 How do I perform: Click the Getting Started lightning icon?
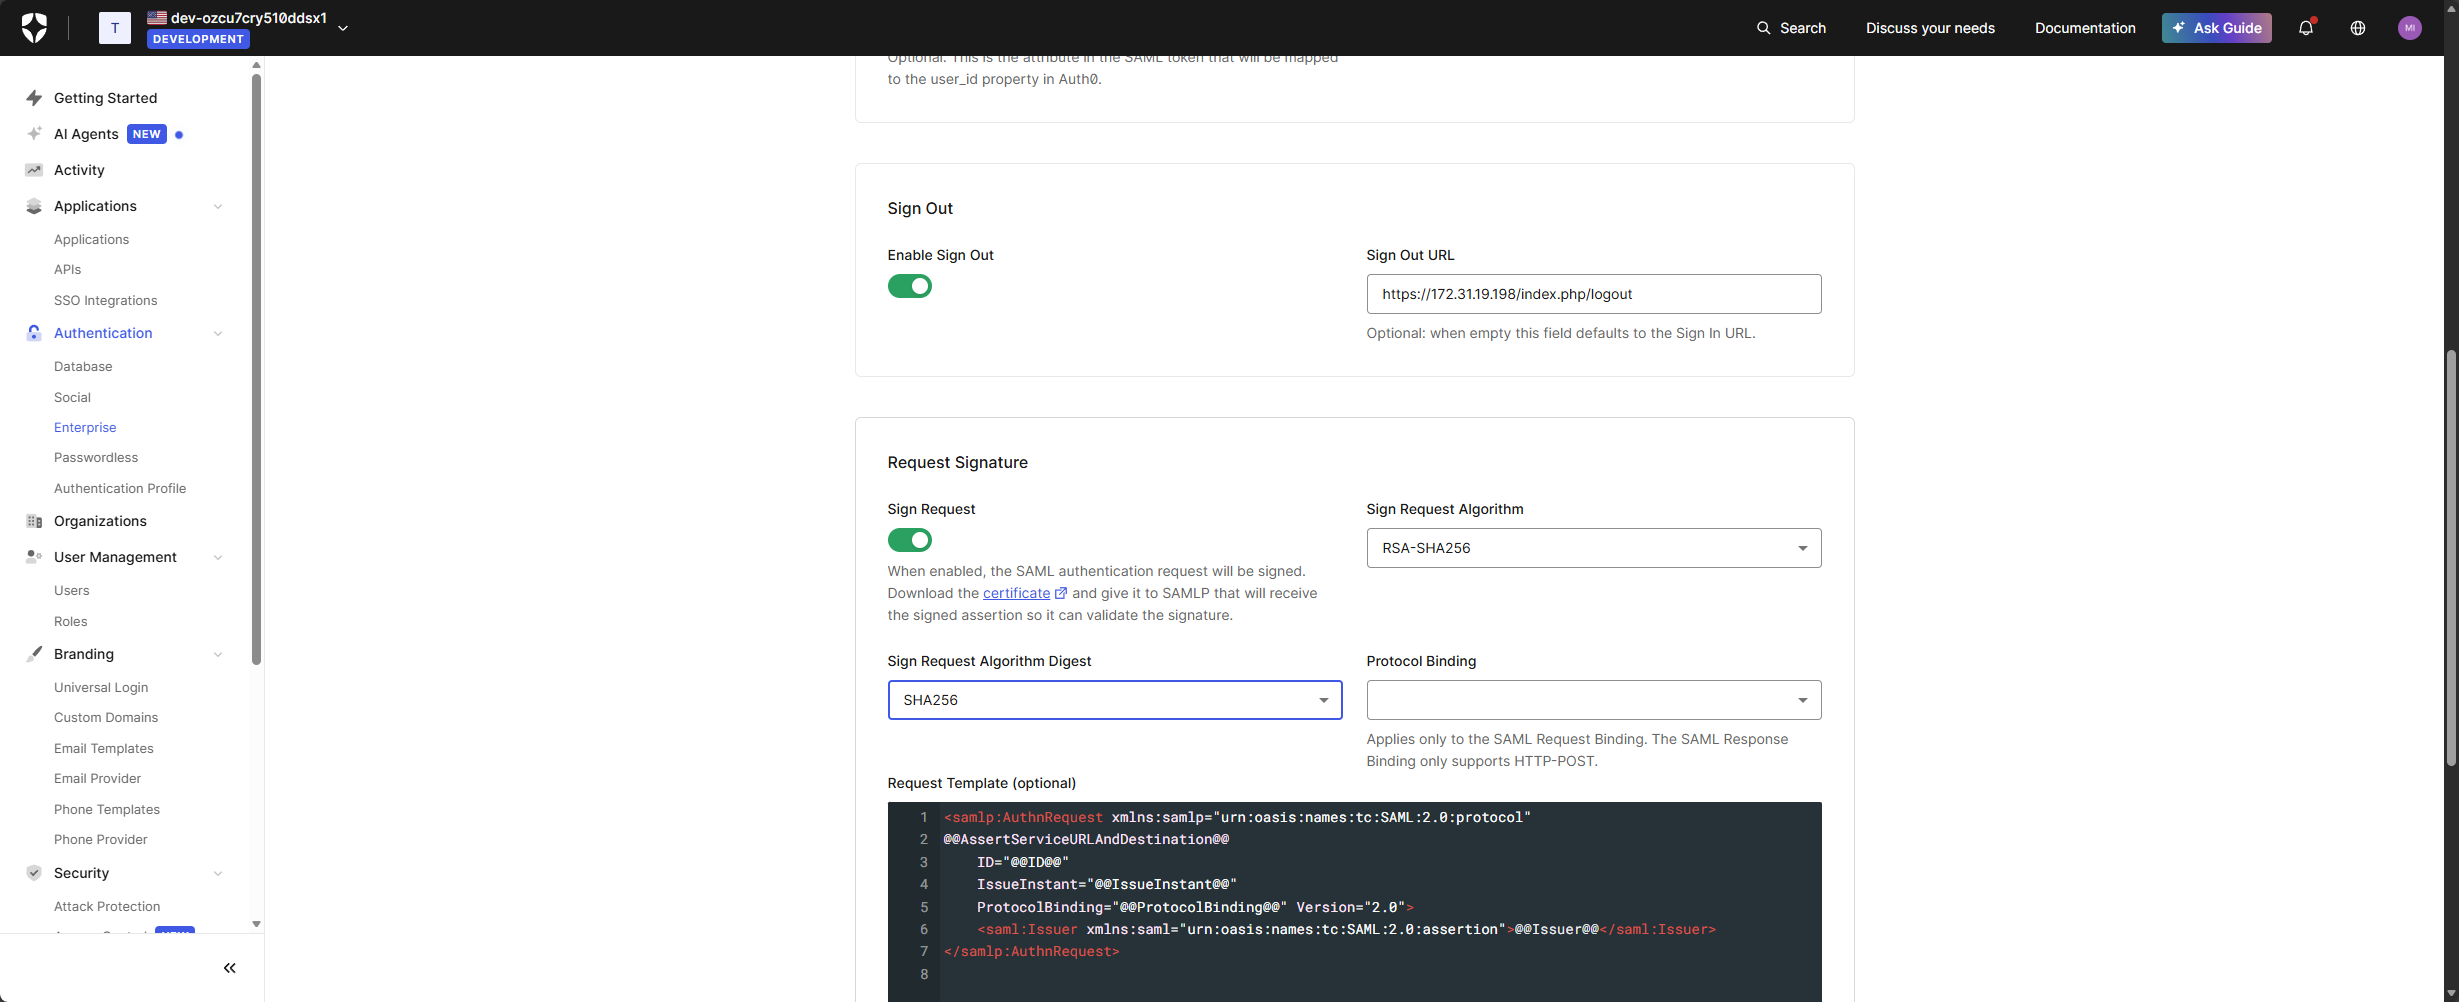point(33,97)
